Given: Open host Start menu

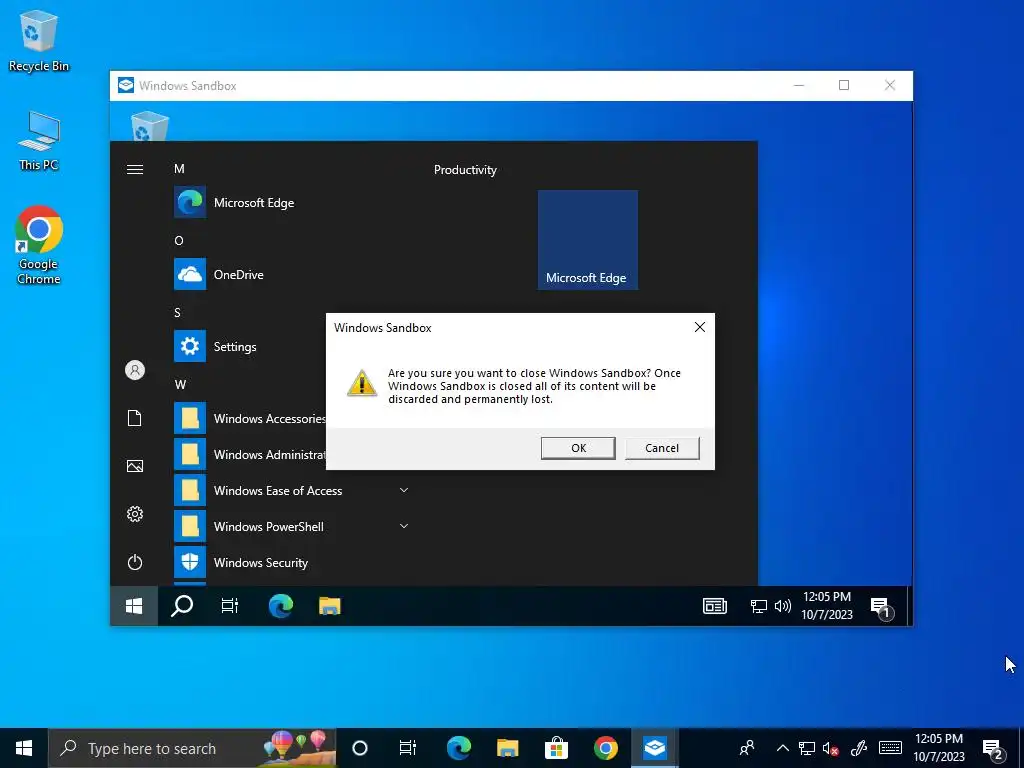Looking at the screenshot, I should [x=24, y=748].
